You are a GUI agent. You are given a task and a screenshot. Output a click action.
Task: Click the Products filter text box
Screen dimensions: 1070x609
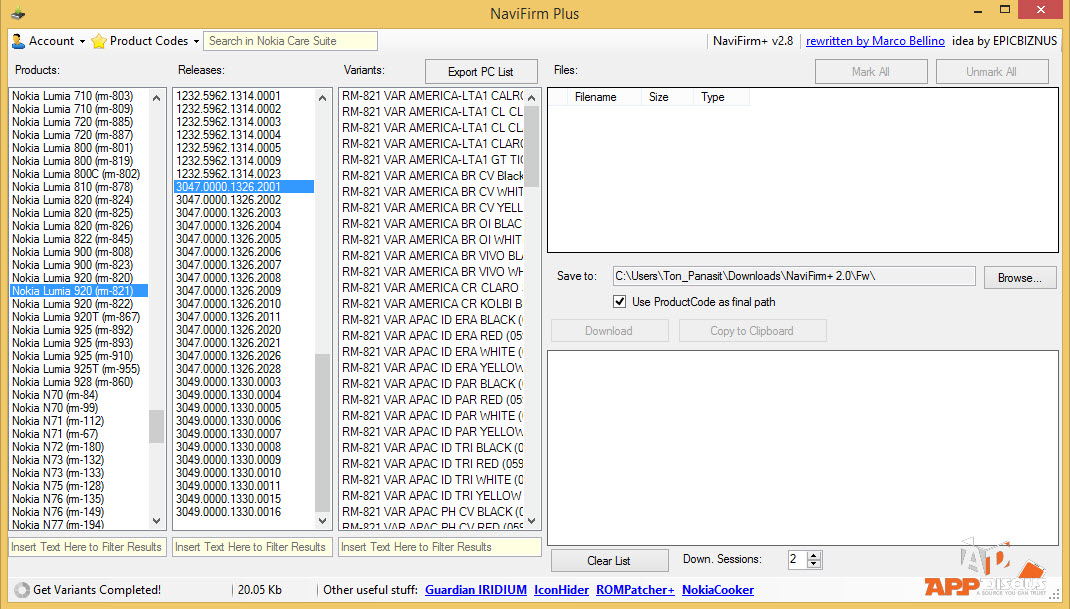coord(87,547)
